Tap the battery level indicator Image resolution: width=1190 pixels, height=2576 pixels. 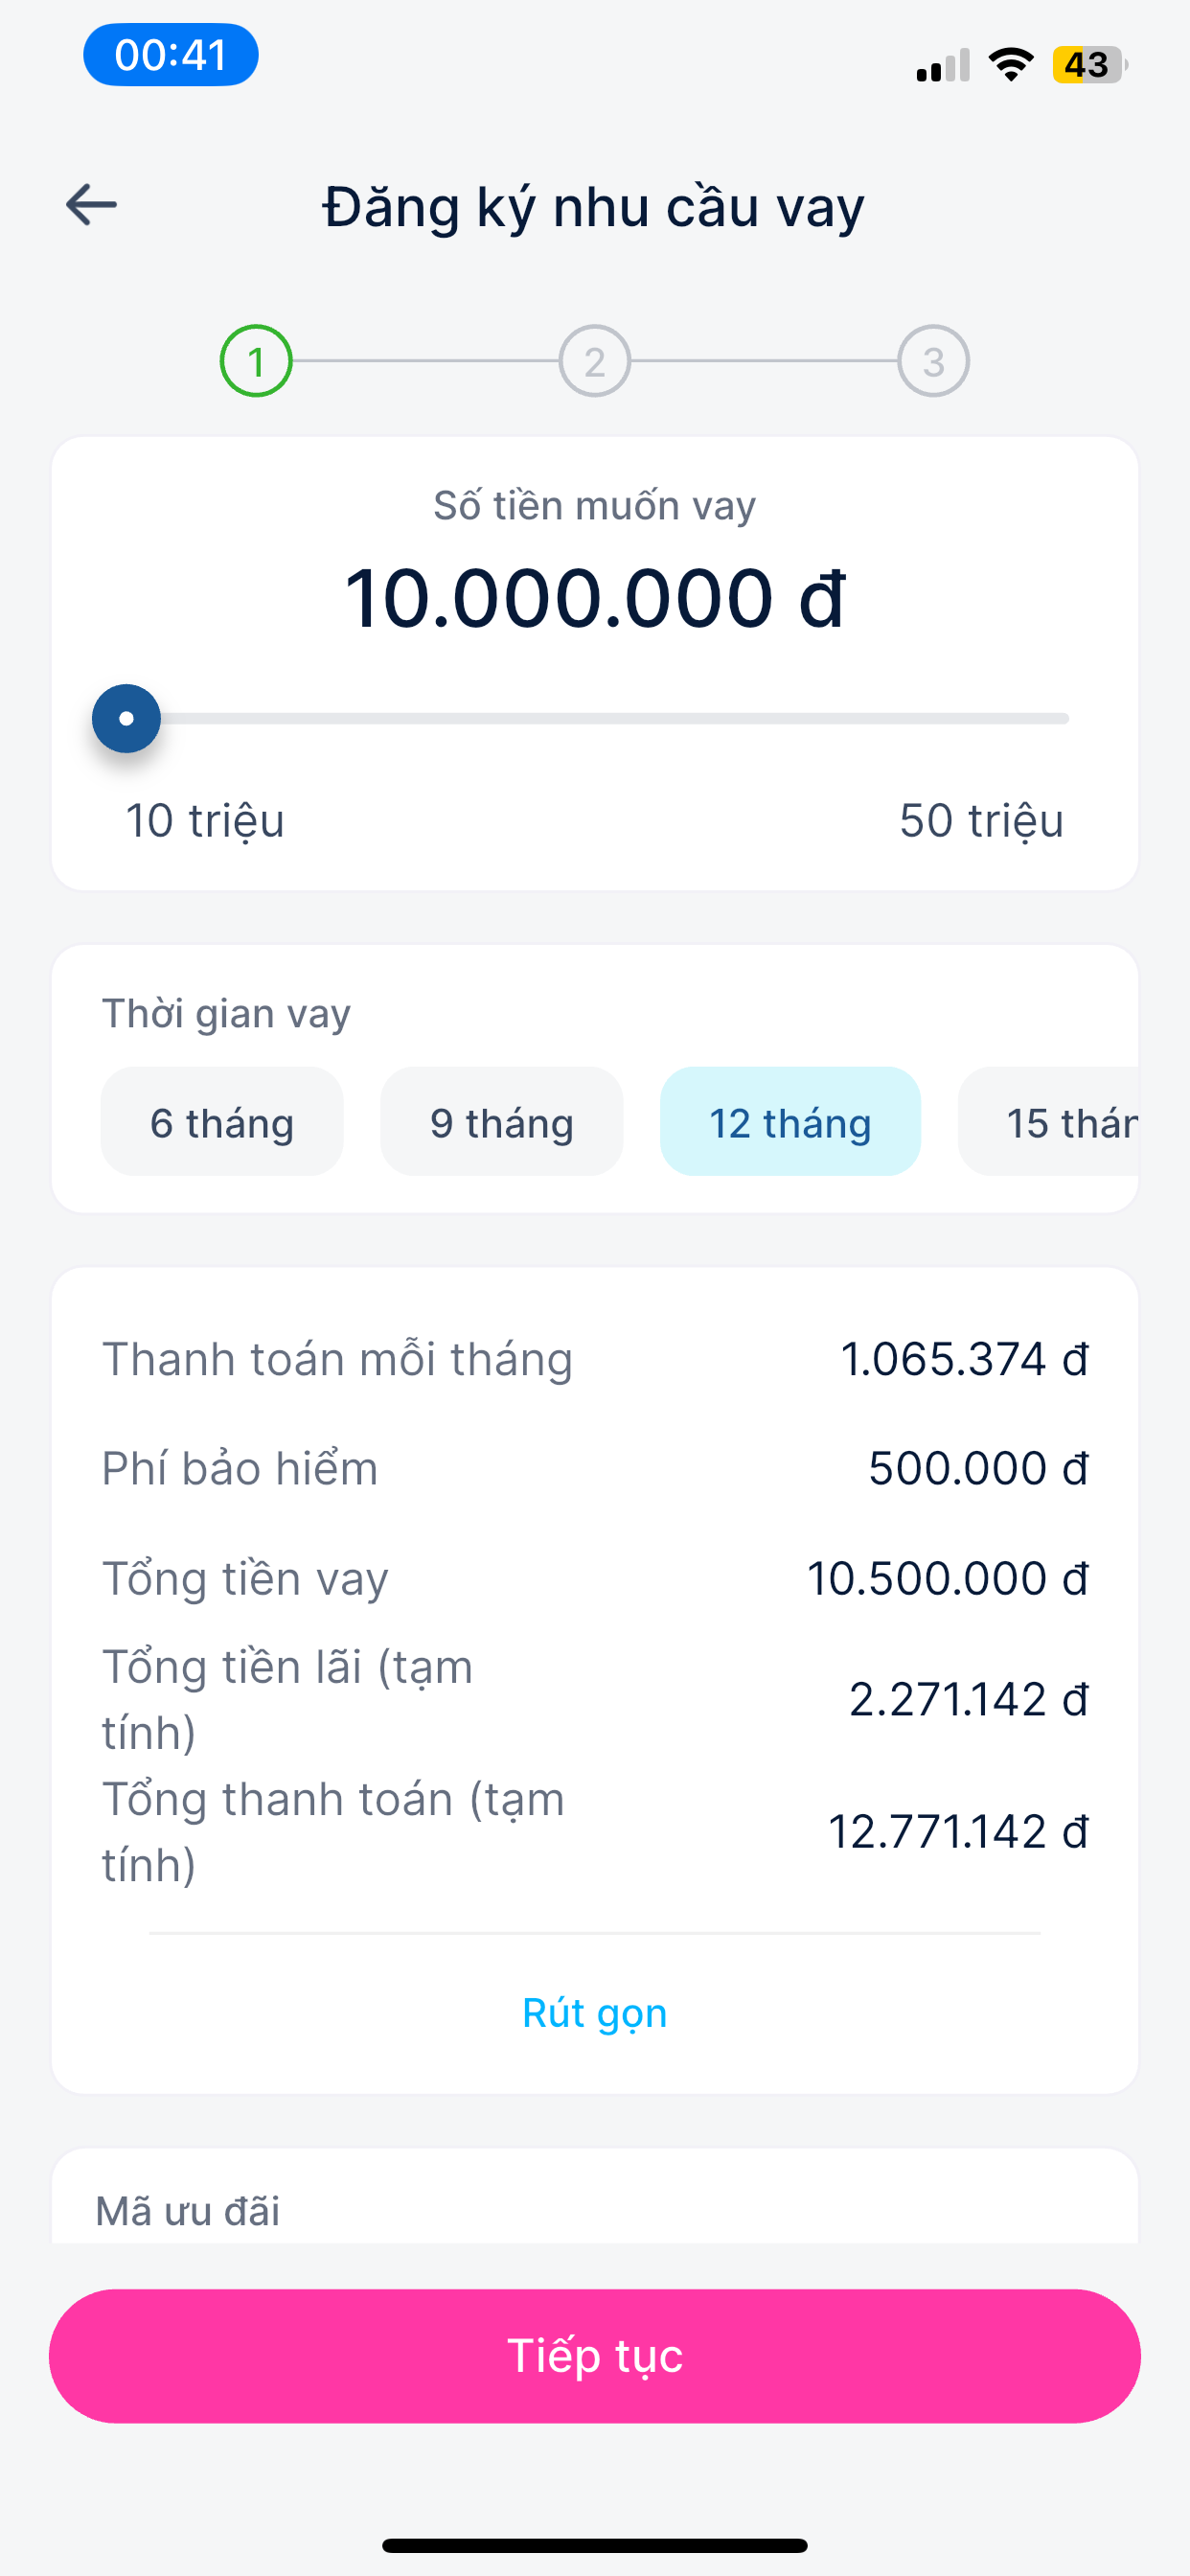[1090, 65]
